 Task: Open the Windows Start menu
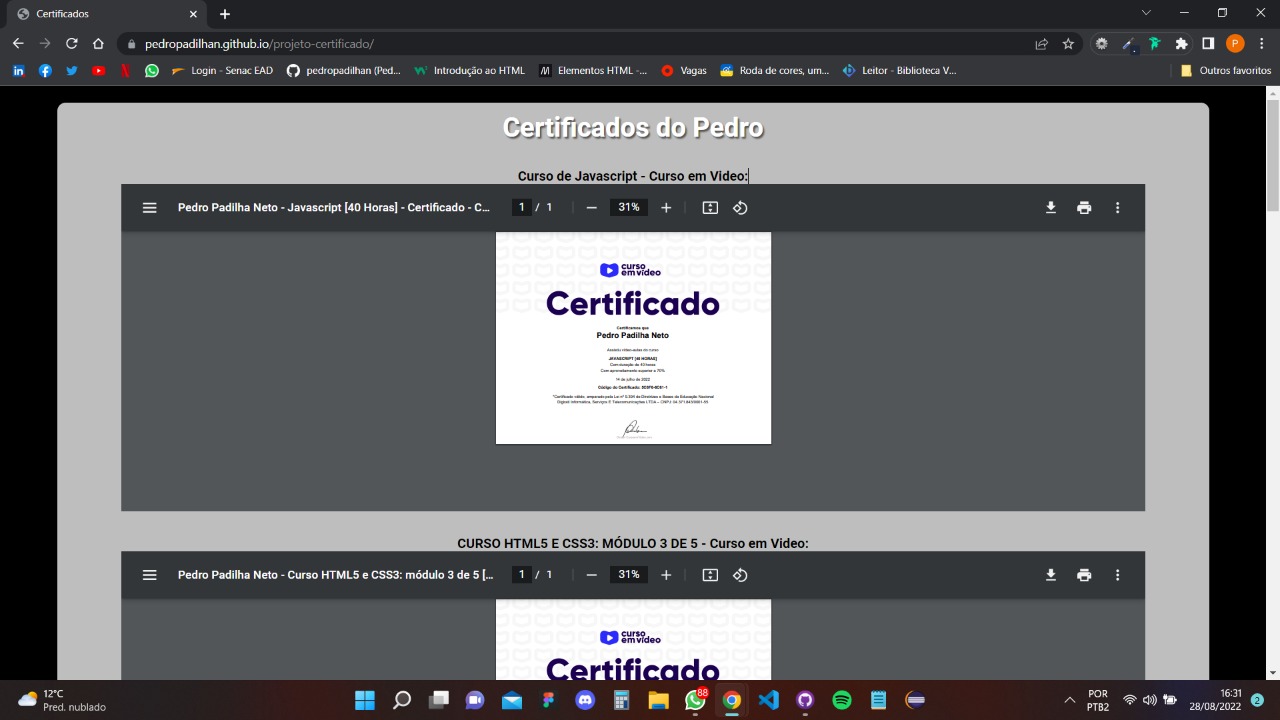tap(365, 700)
